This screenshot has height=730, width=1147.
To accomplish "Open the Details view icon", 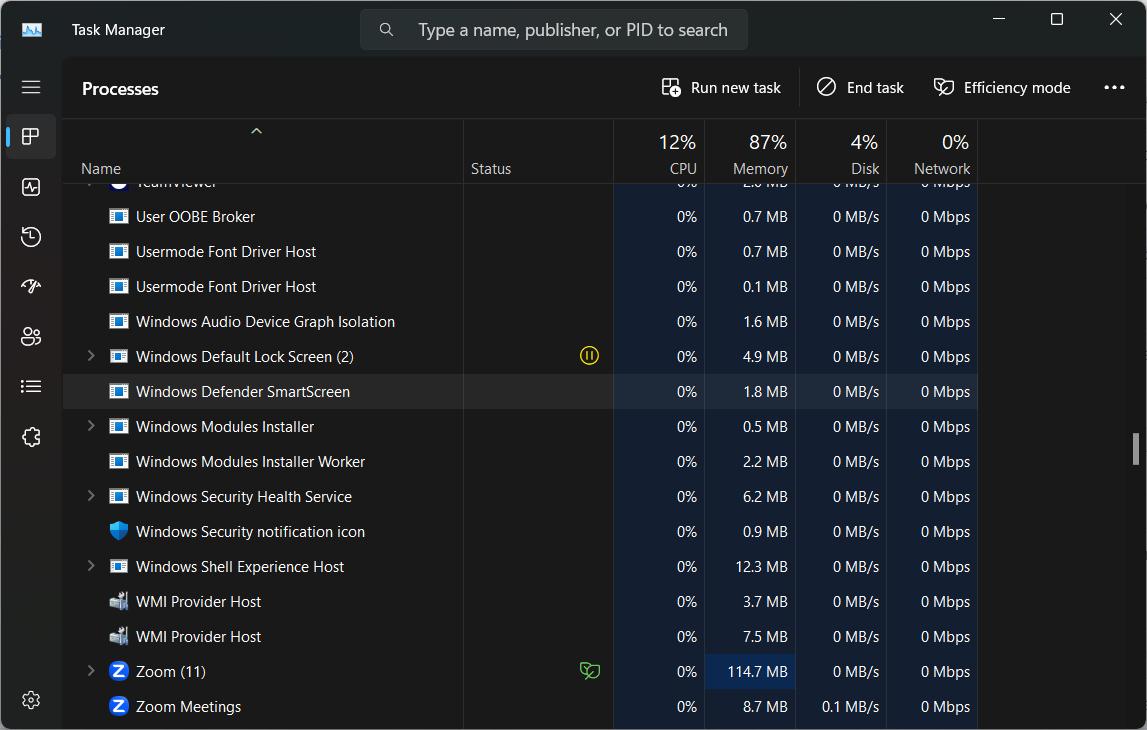I will 30,386.
